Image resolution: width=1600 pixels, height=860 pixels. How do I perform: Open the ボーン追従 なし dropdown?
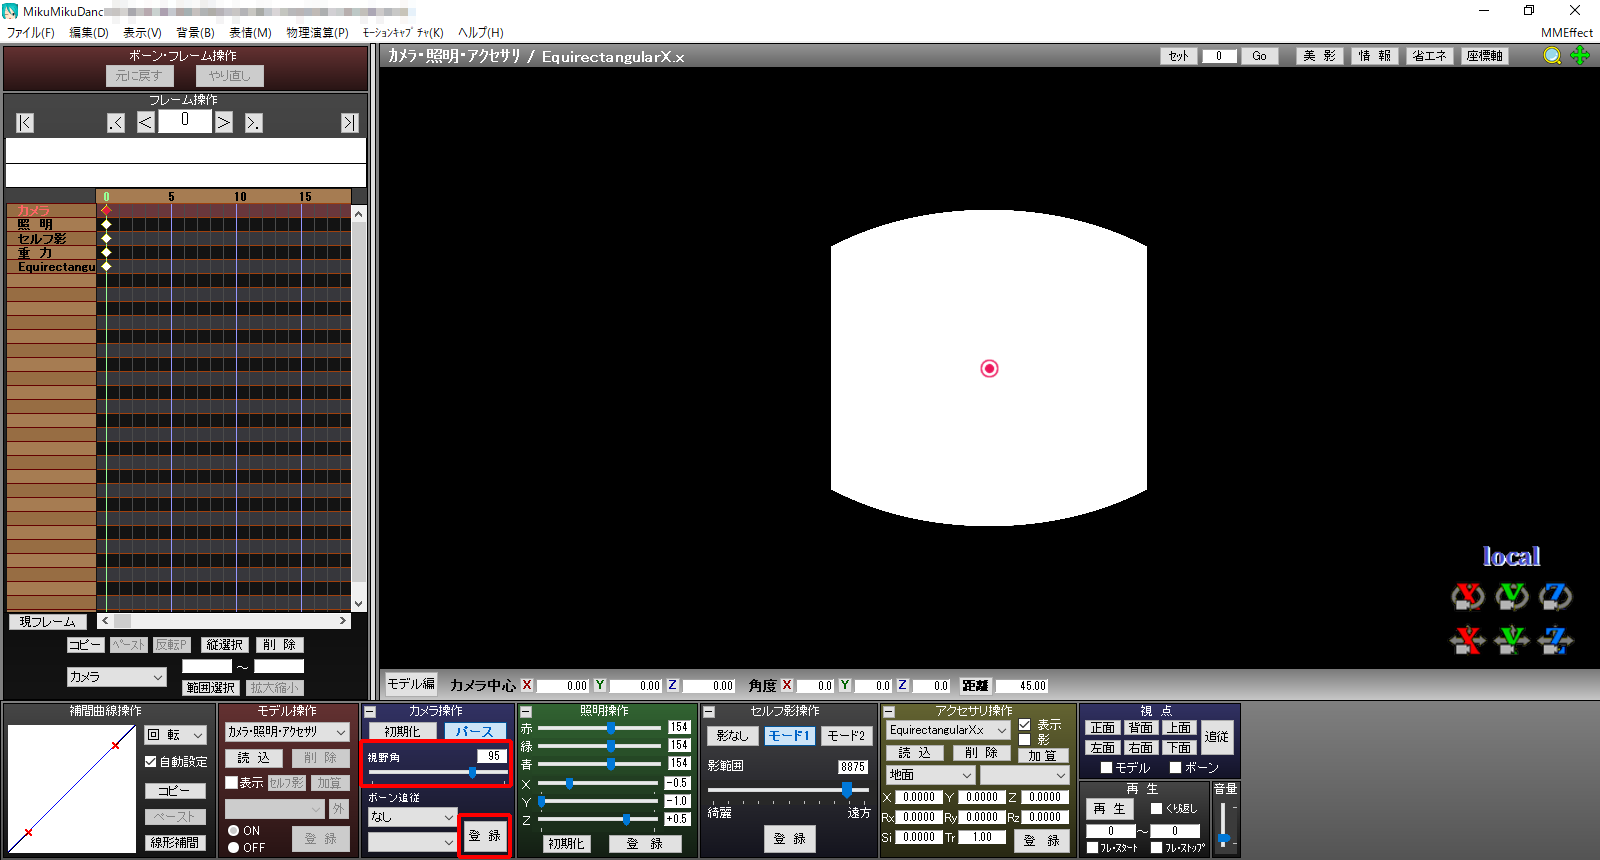point(412,817)
